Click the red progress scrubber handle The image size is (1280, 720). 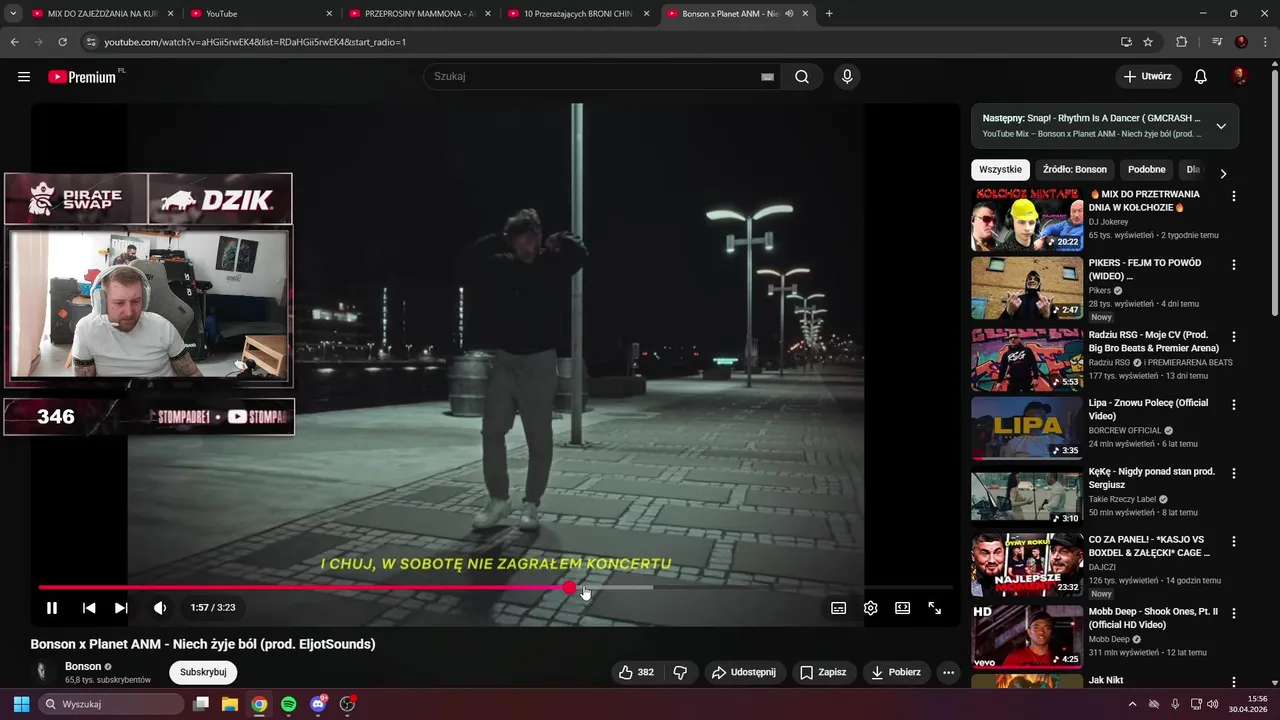tap(569, 588)
